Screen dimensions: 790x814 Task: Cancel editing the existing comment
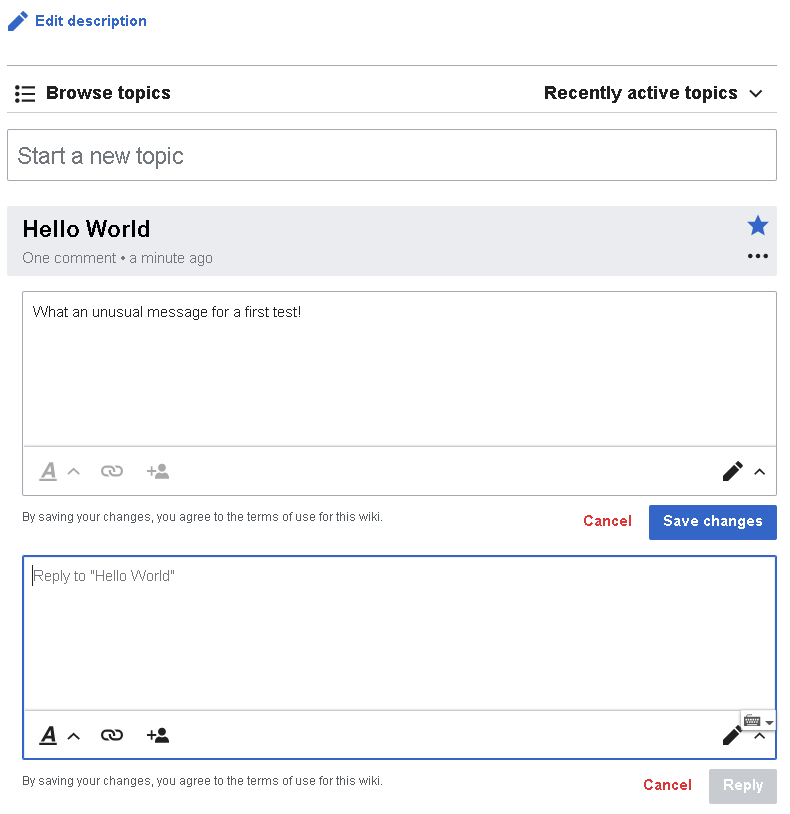point(607,521)
